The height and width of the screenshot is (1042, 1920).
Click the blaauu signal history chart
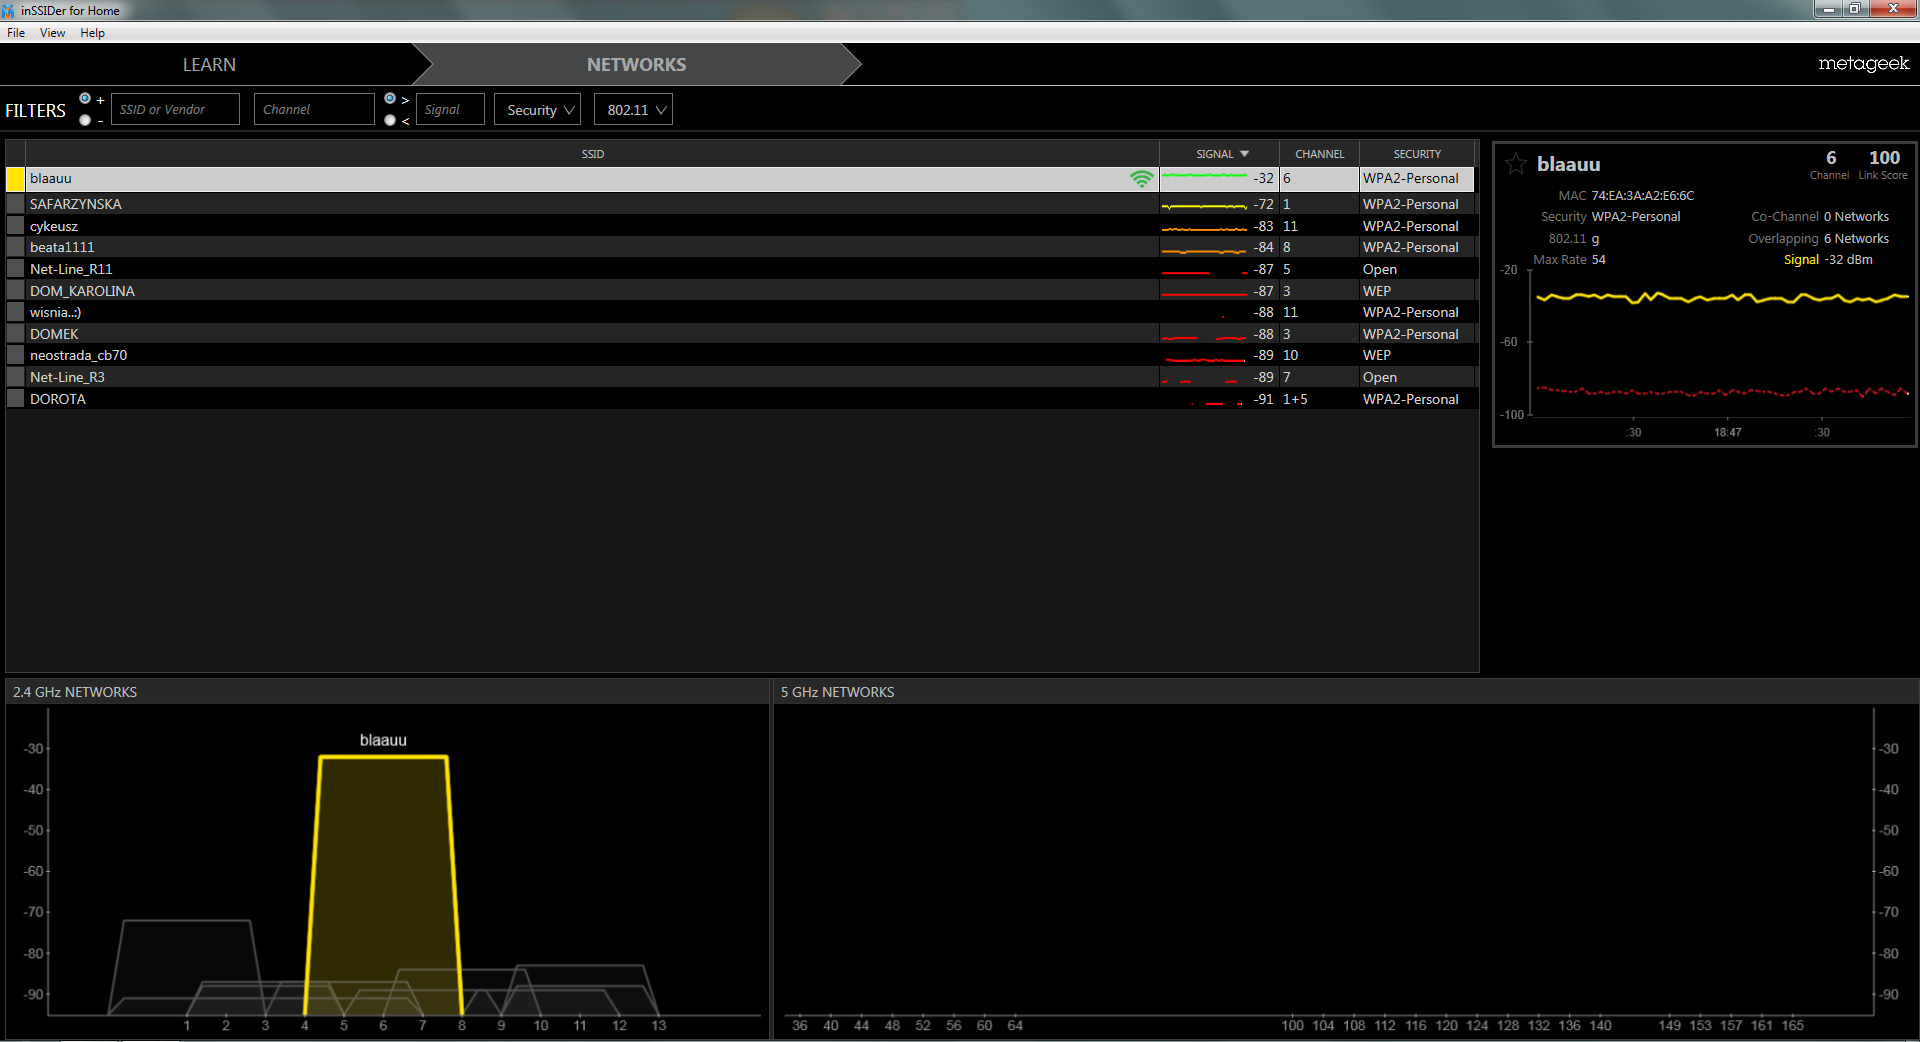1719,345
